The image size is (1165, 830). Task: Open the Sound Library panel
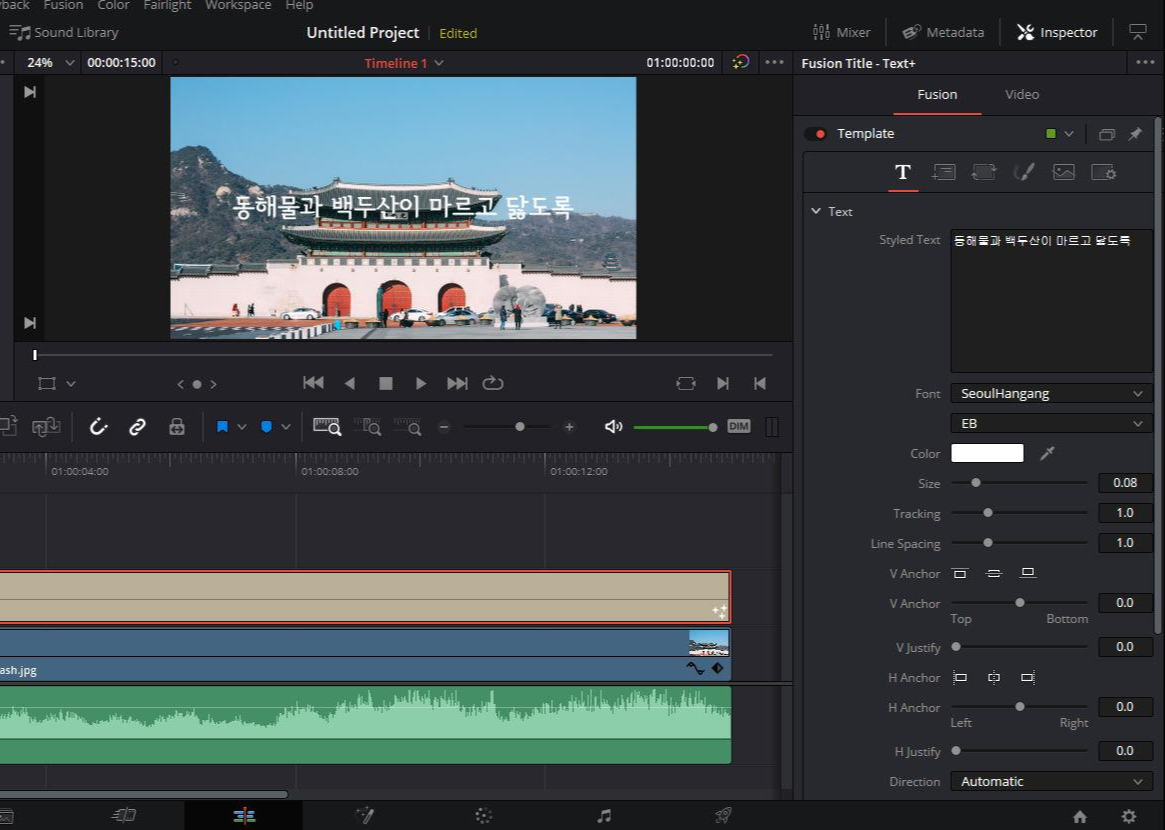coord(65,33)
